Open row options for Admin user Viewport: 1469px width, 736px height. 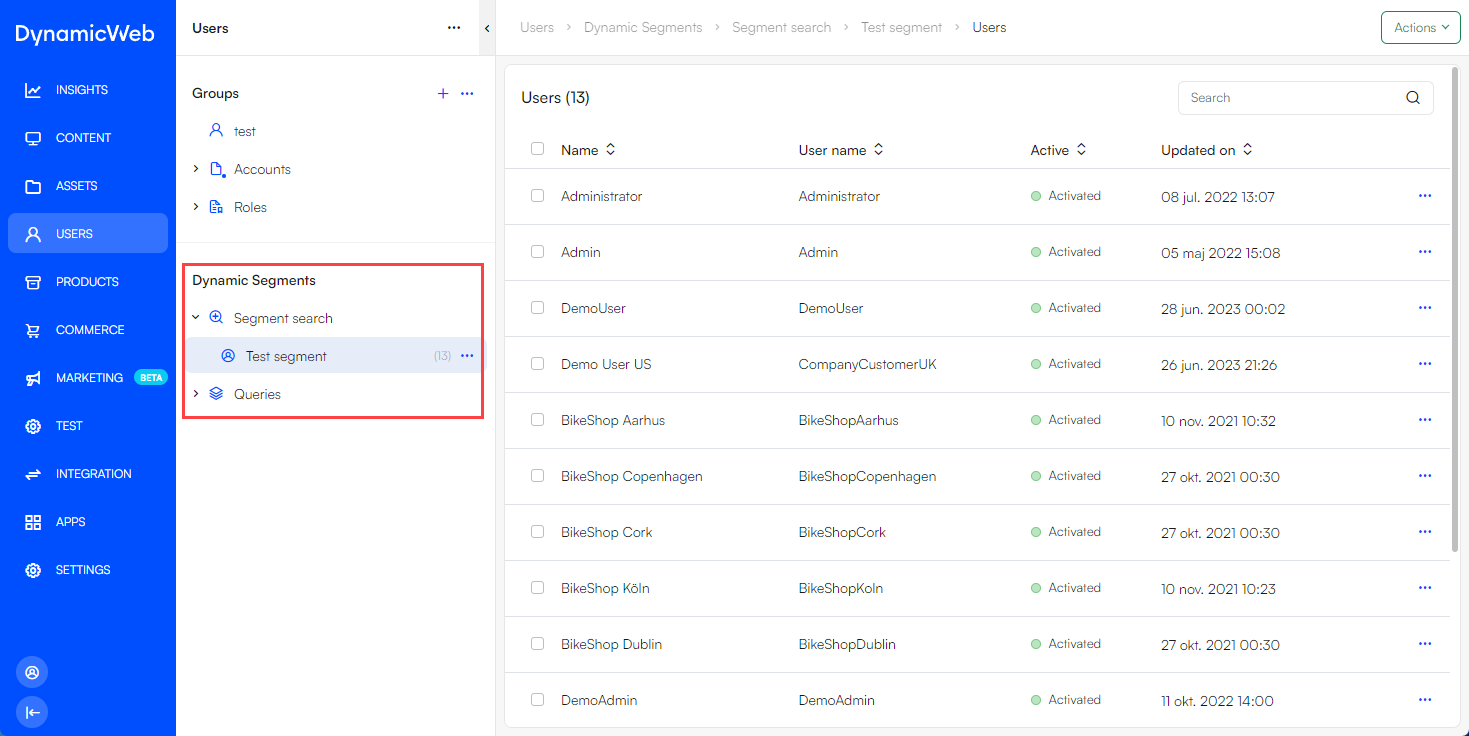(1425, 252)
